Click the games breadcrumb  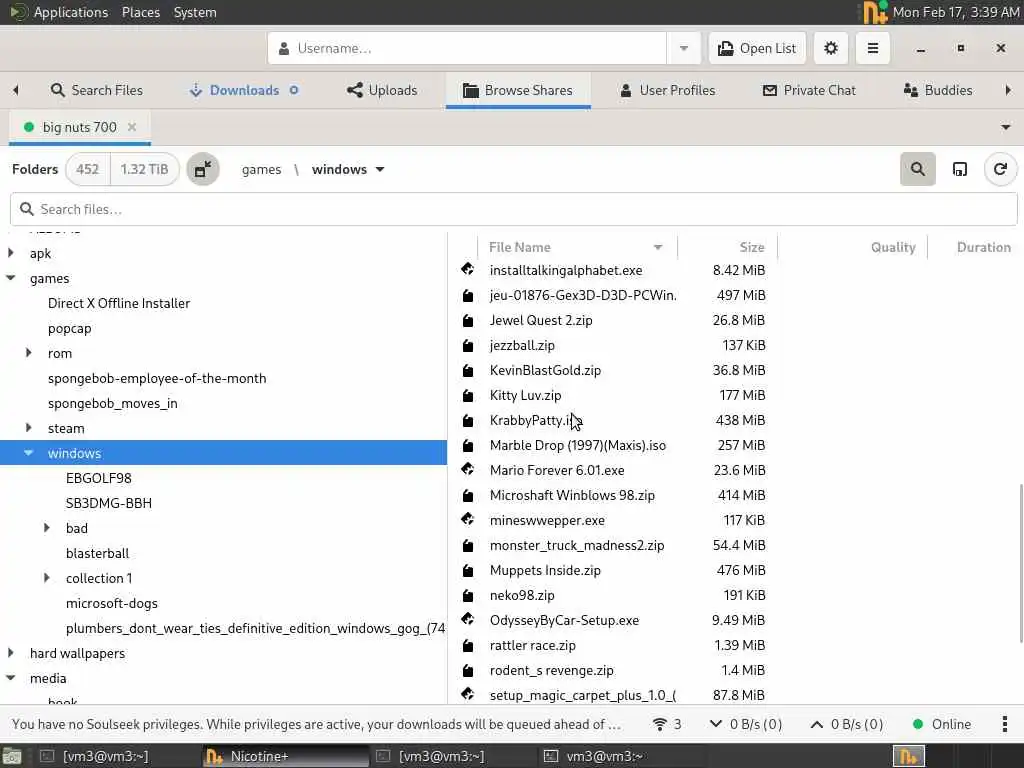[x=261, y=170]
